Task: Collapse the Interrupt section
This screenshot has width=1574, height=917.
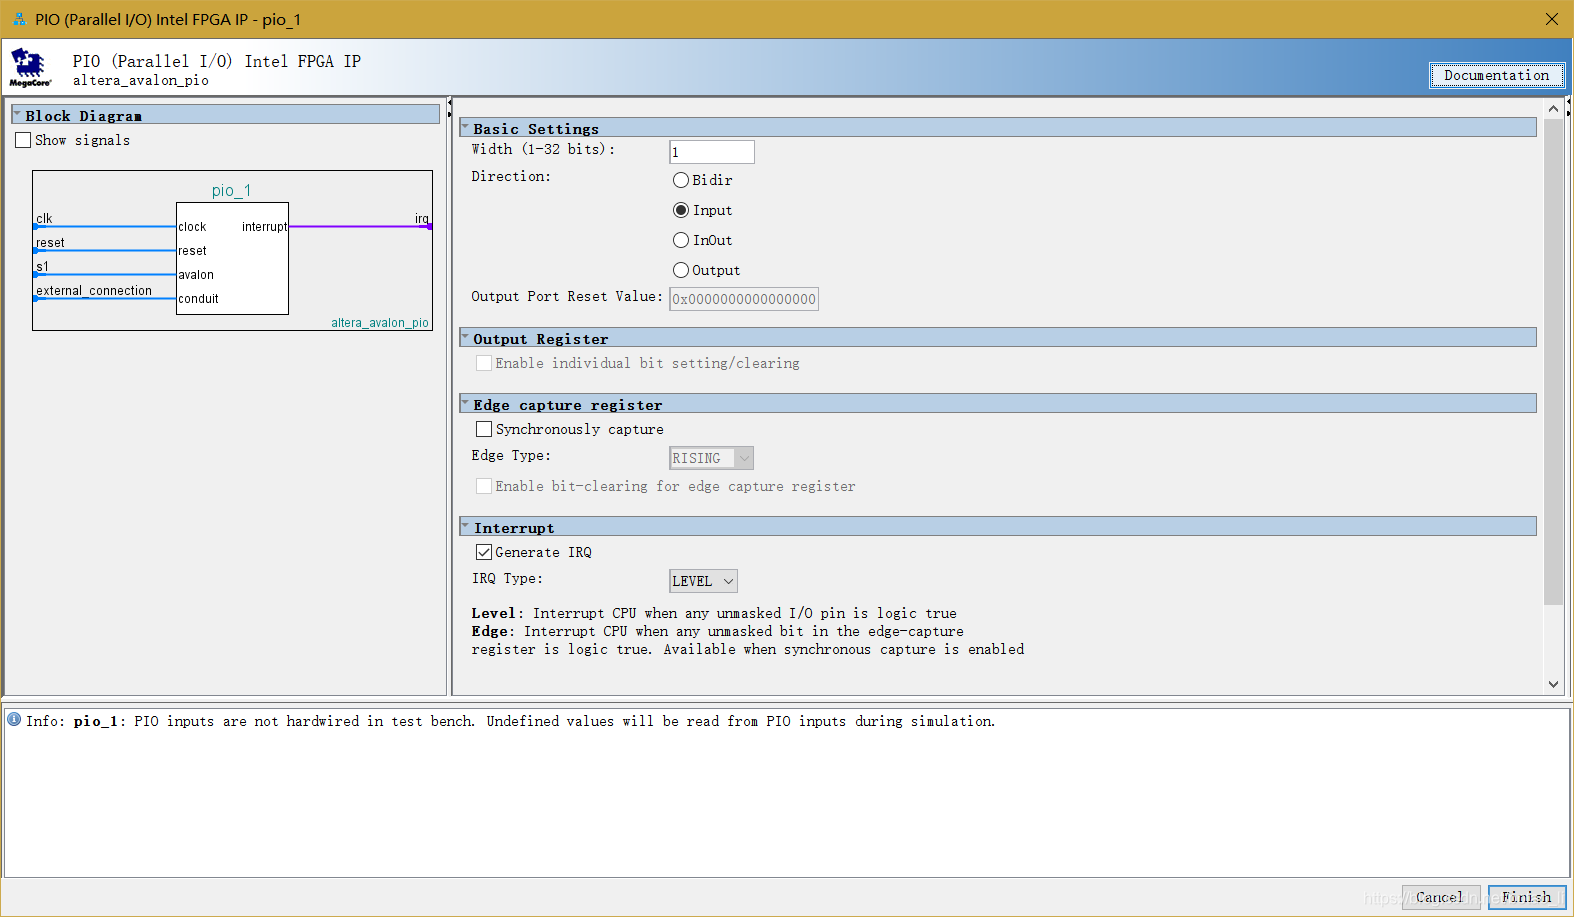Action: (465, 527)
